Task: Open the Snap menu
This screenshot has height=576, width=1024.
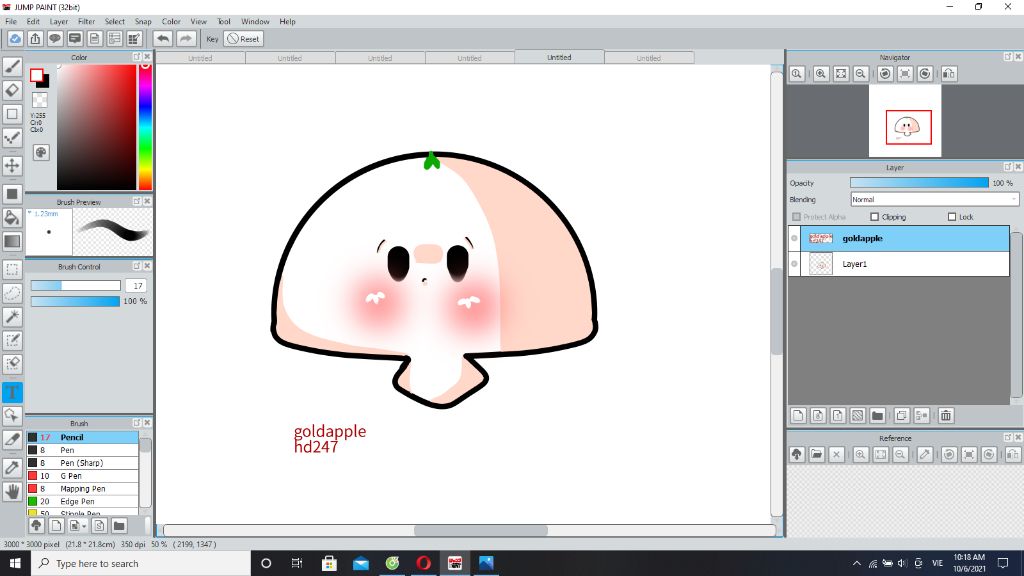Action: pyautogui.click(x=143, y=22)
